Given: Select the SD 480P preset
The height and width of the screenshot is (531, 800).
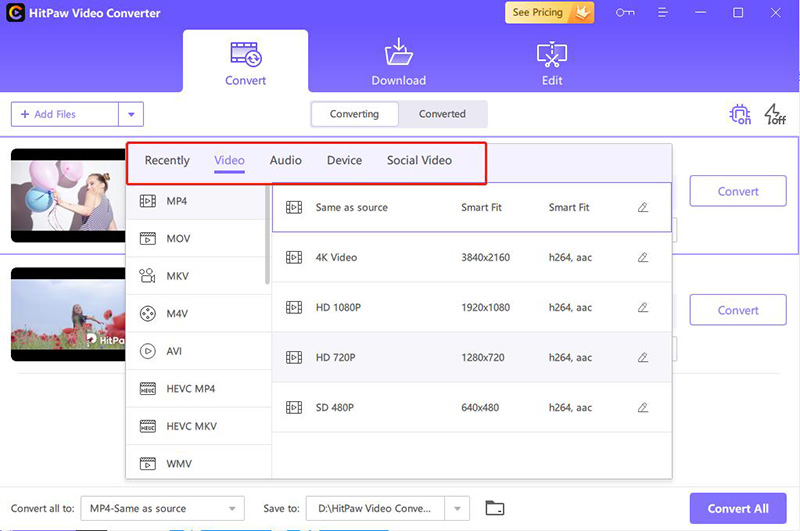Looking at the screenshot, I should pos(471,407).
